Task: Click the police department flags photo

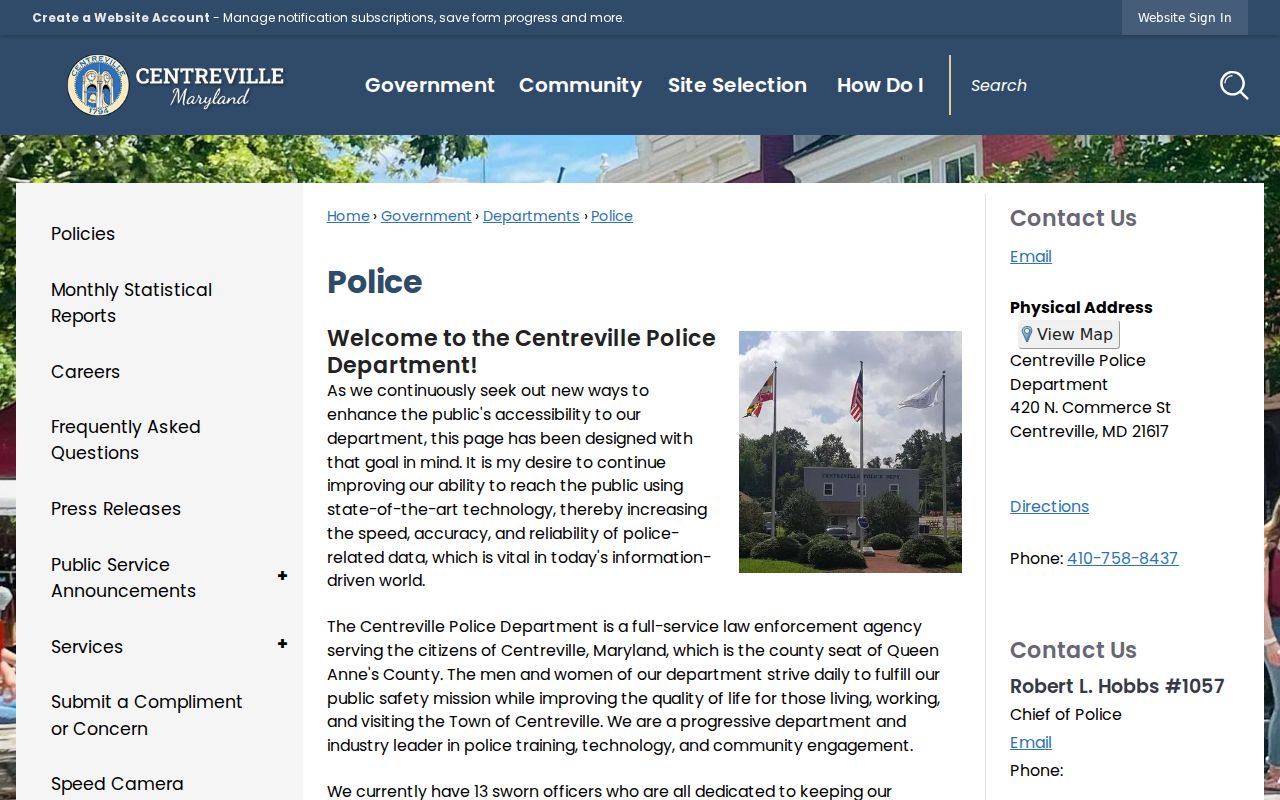Action: coord(850,452)
